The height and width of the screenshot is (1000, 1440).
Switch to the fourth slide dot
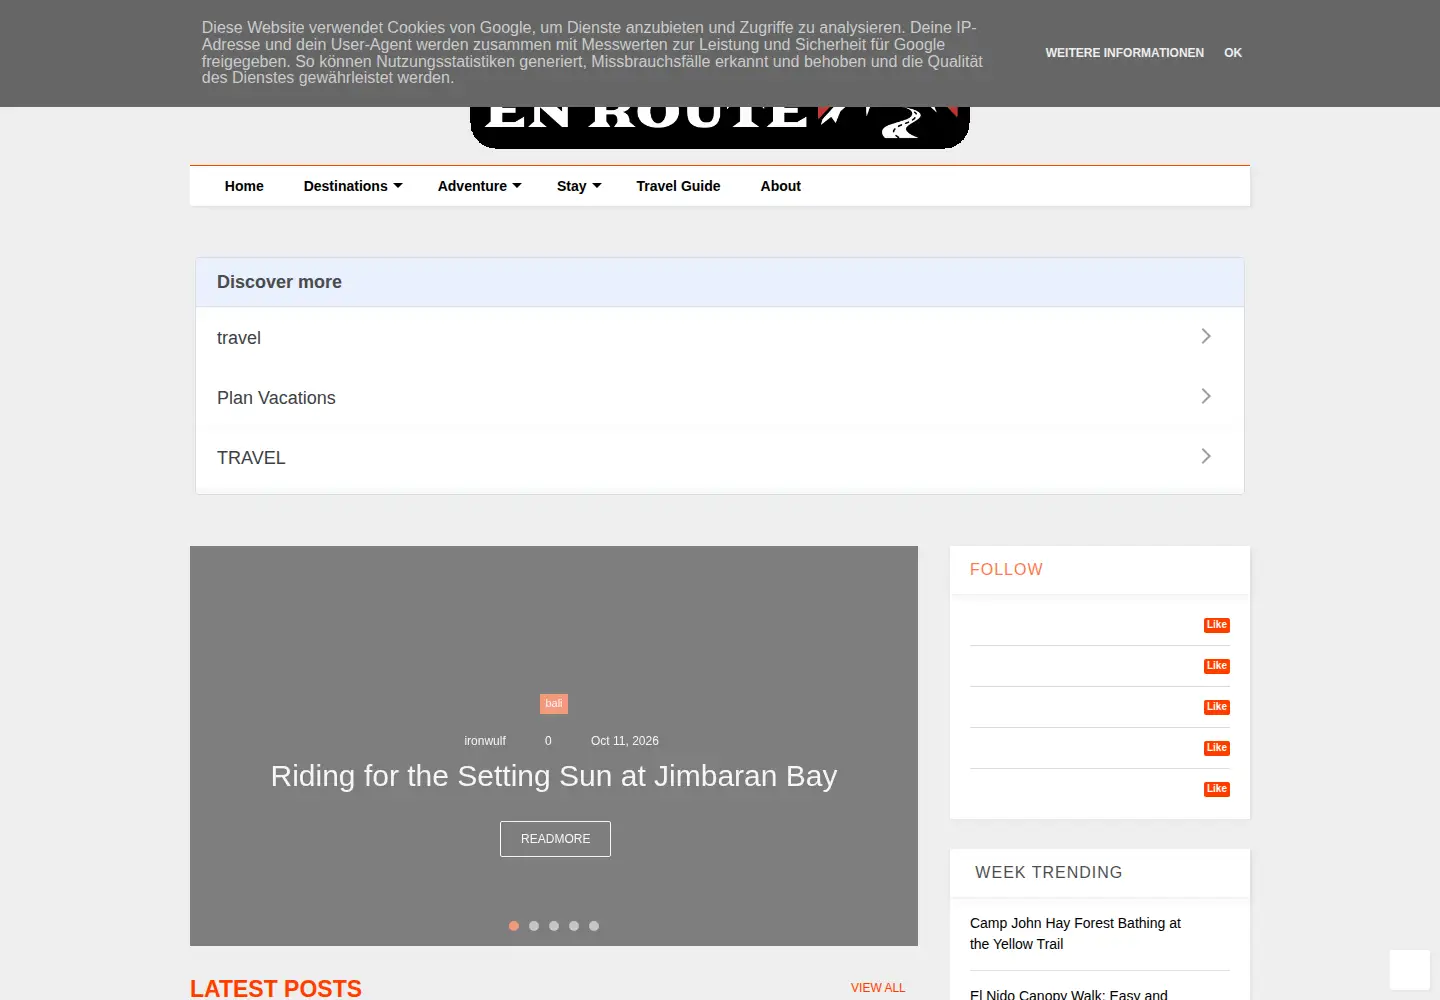click(574, 926)
